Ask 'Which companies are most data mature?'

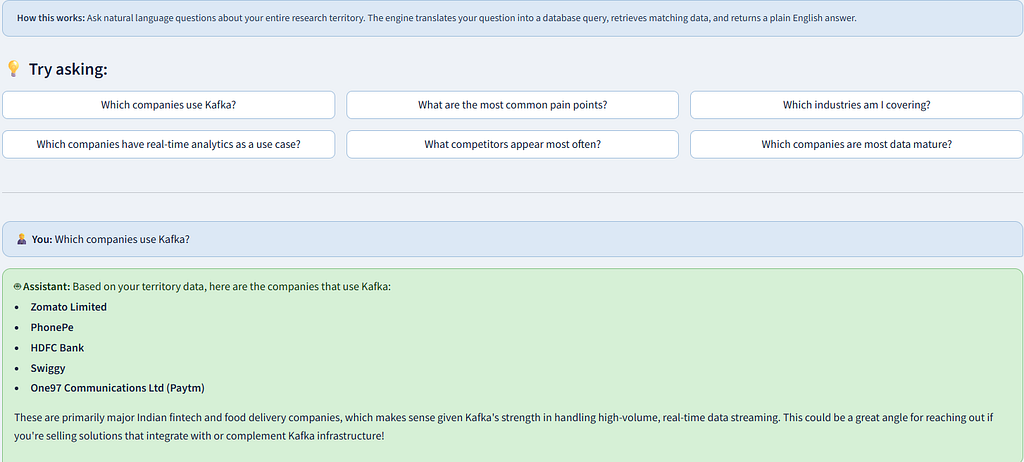pos(856,144)
